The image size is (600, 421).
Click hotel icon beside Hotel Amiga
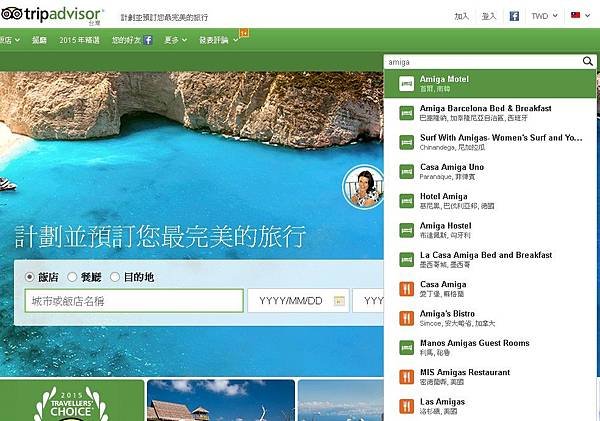(406, 201)
